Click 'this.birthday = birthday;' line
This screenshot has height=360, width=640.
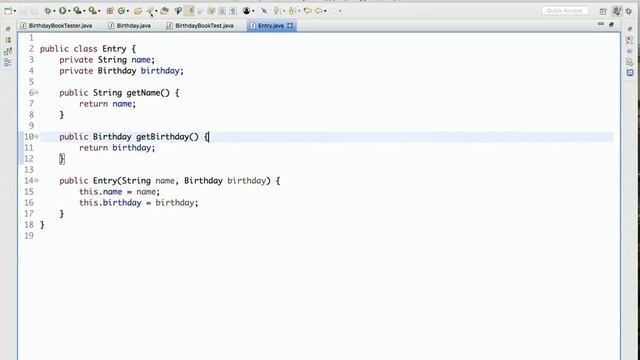[138, 203]
